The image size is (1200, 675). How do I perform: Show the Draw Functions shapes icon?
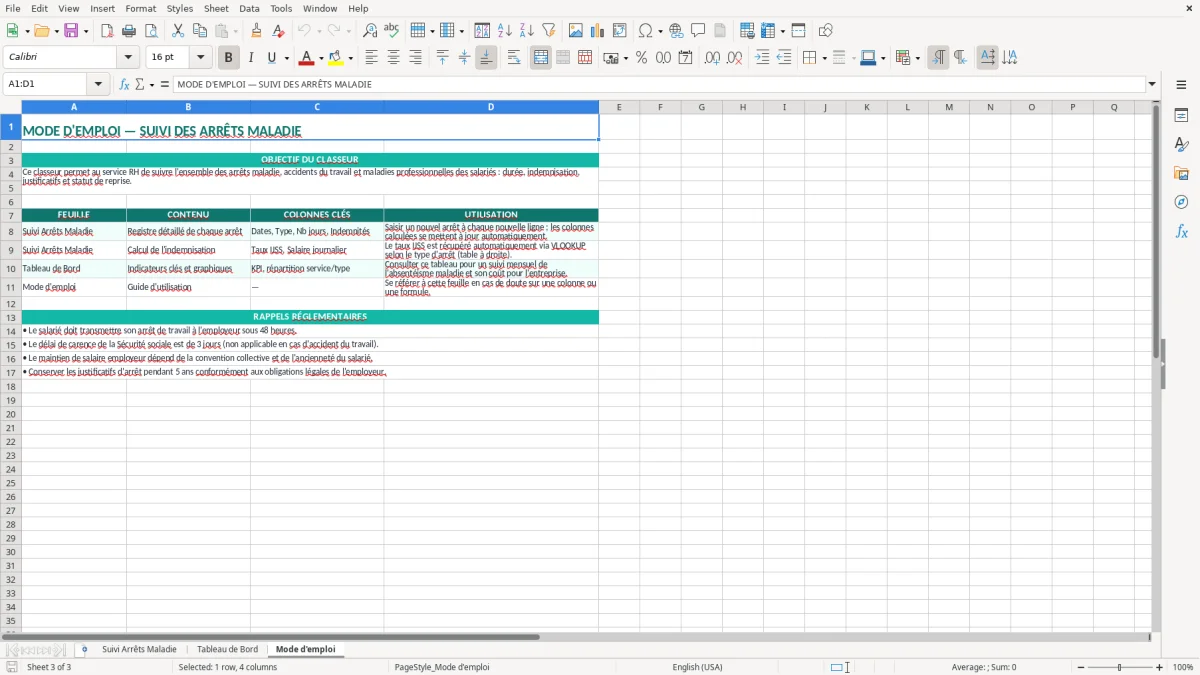pos(826,31)
